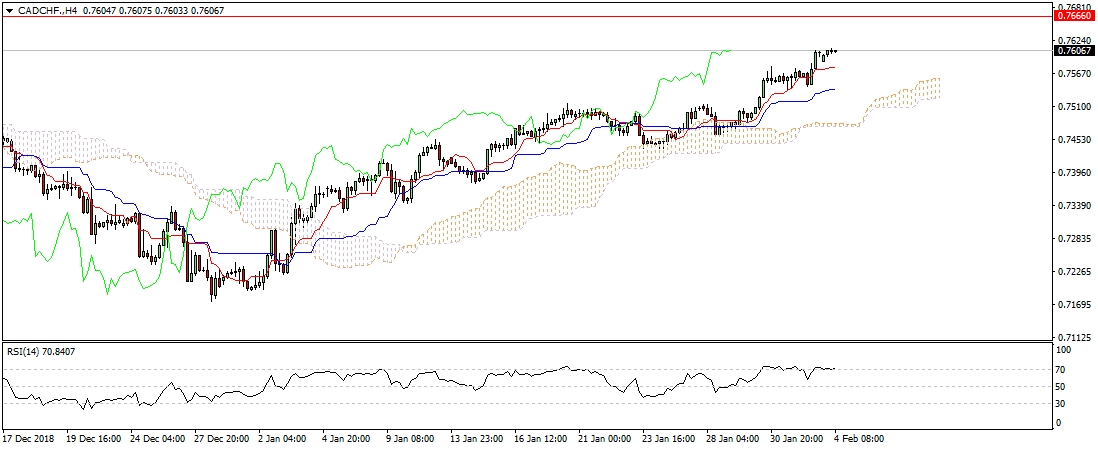
Task: Click the 0.76240 price axis label
Action: pos(1076,41)
